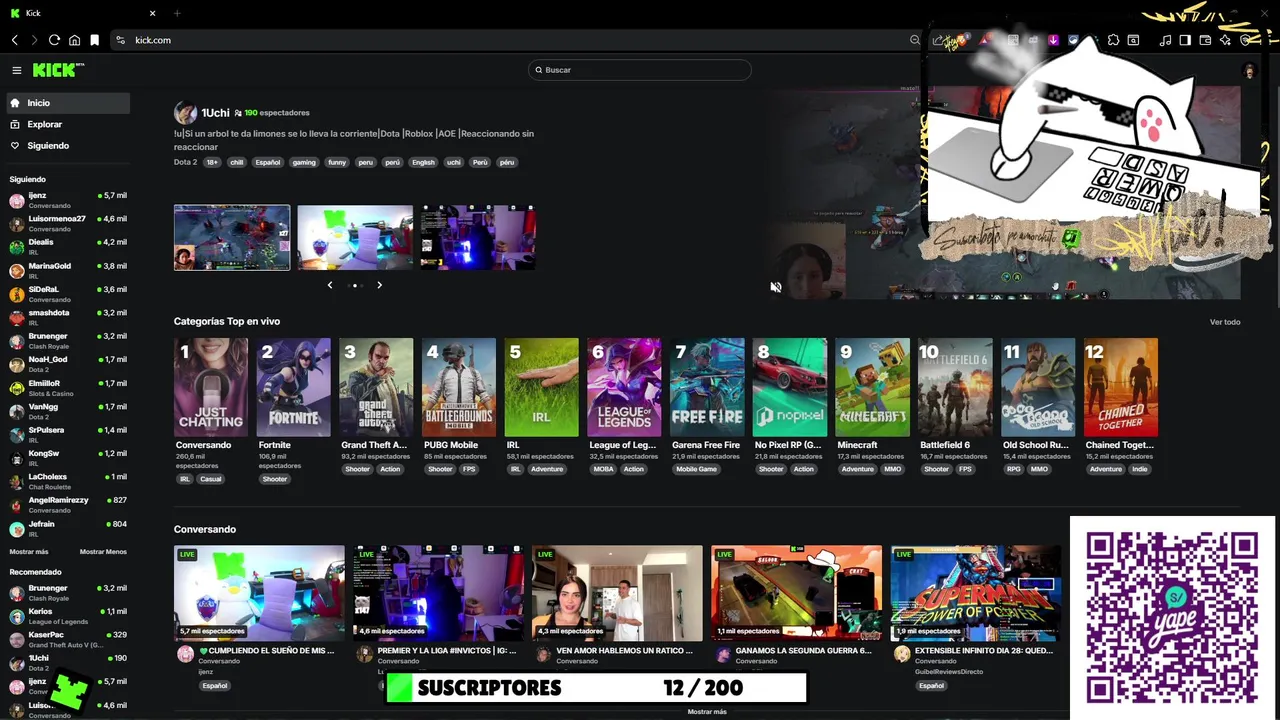Open the Grand Theft Auto category card

376,388
